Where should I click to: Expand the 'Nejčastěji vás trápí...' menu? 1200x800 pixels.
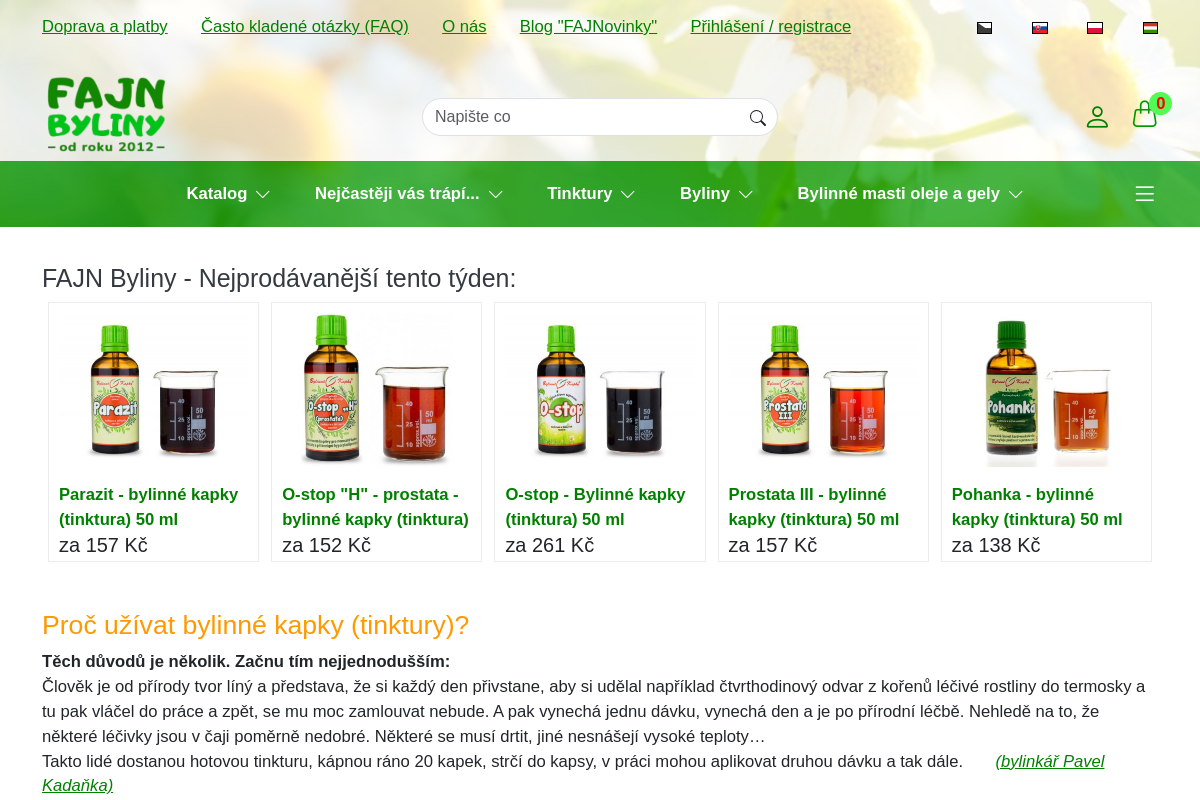click(409, 194)
